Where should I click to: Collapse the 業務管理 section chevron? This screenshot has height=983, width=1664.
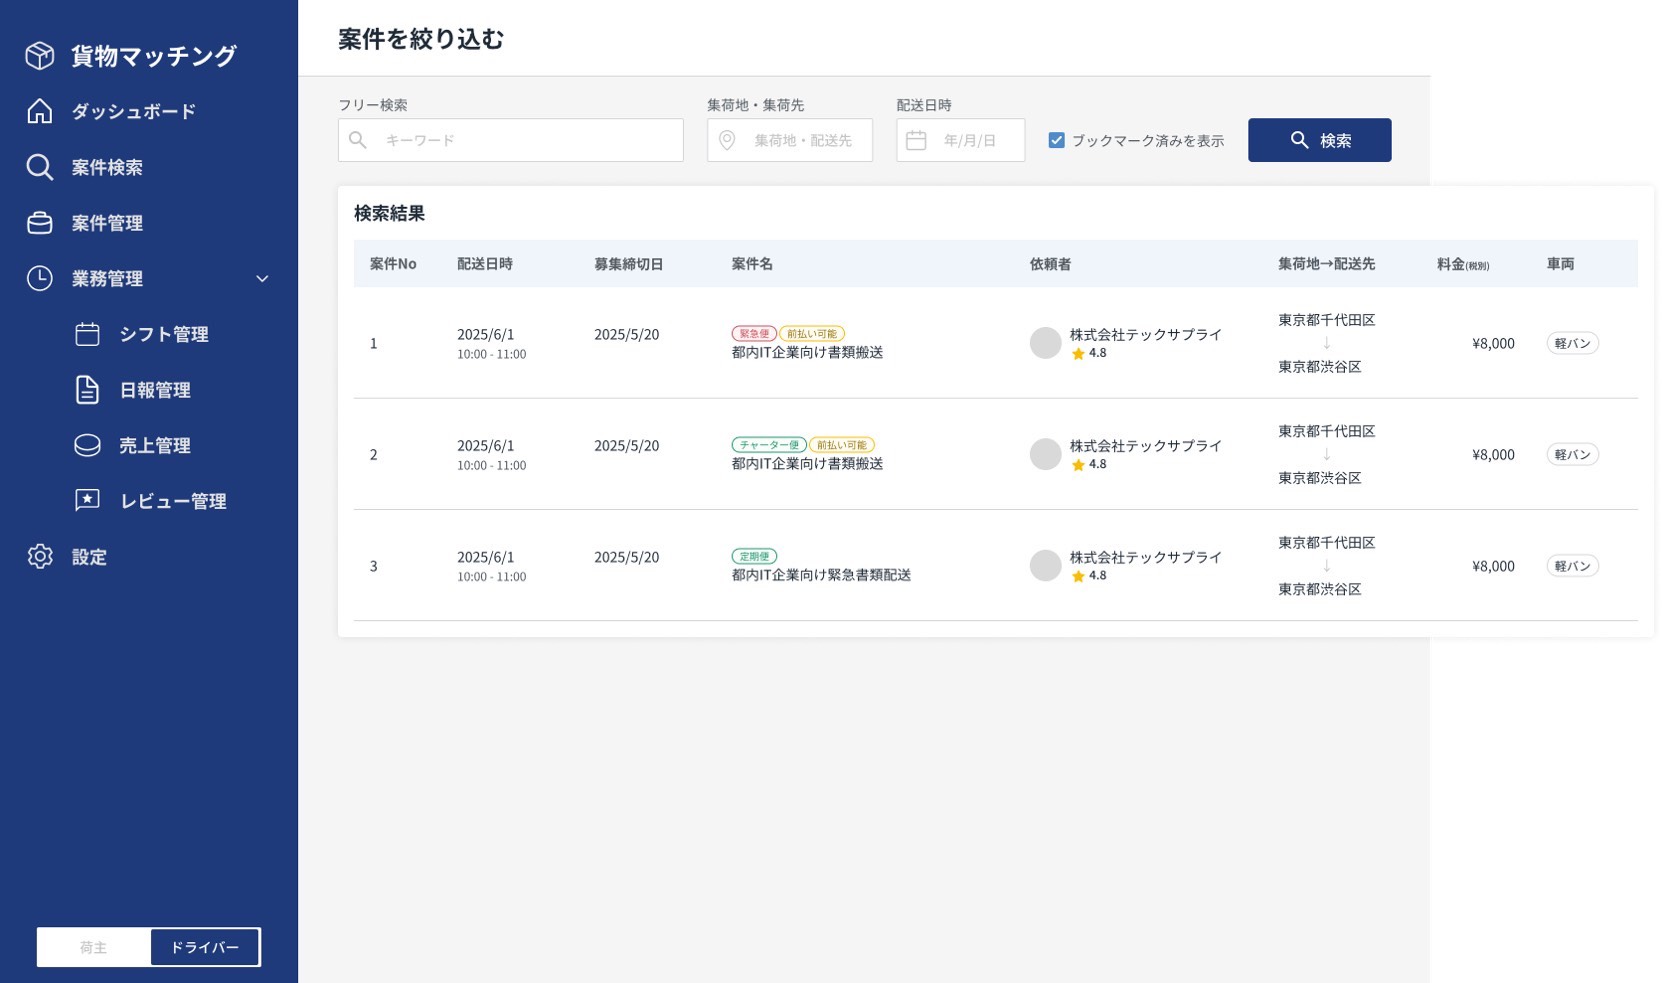pos(263,279)
